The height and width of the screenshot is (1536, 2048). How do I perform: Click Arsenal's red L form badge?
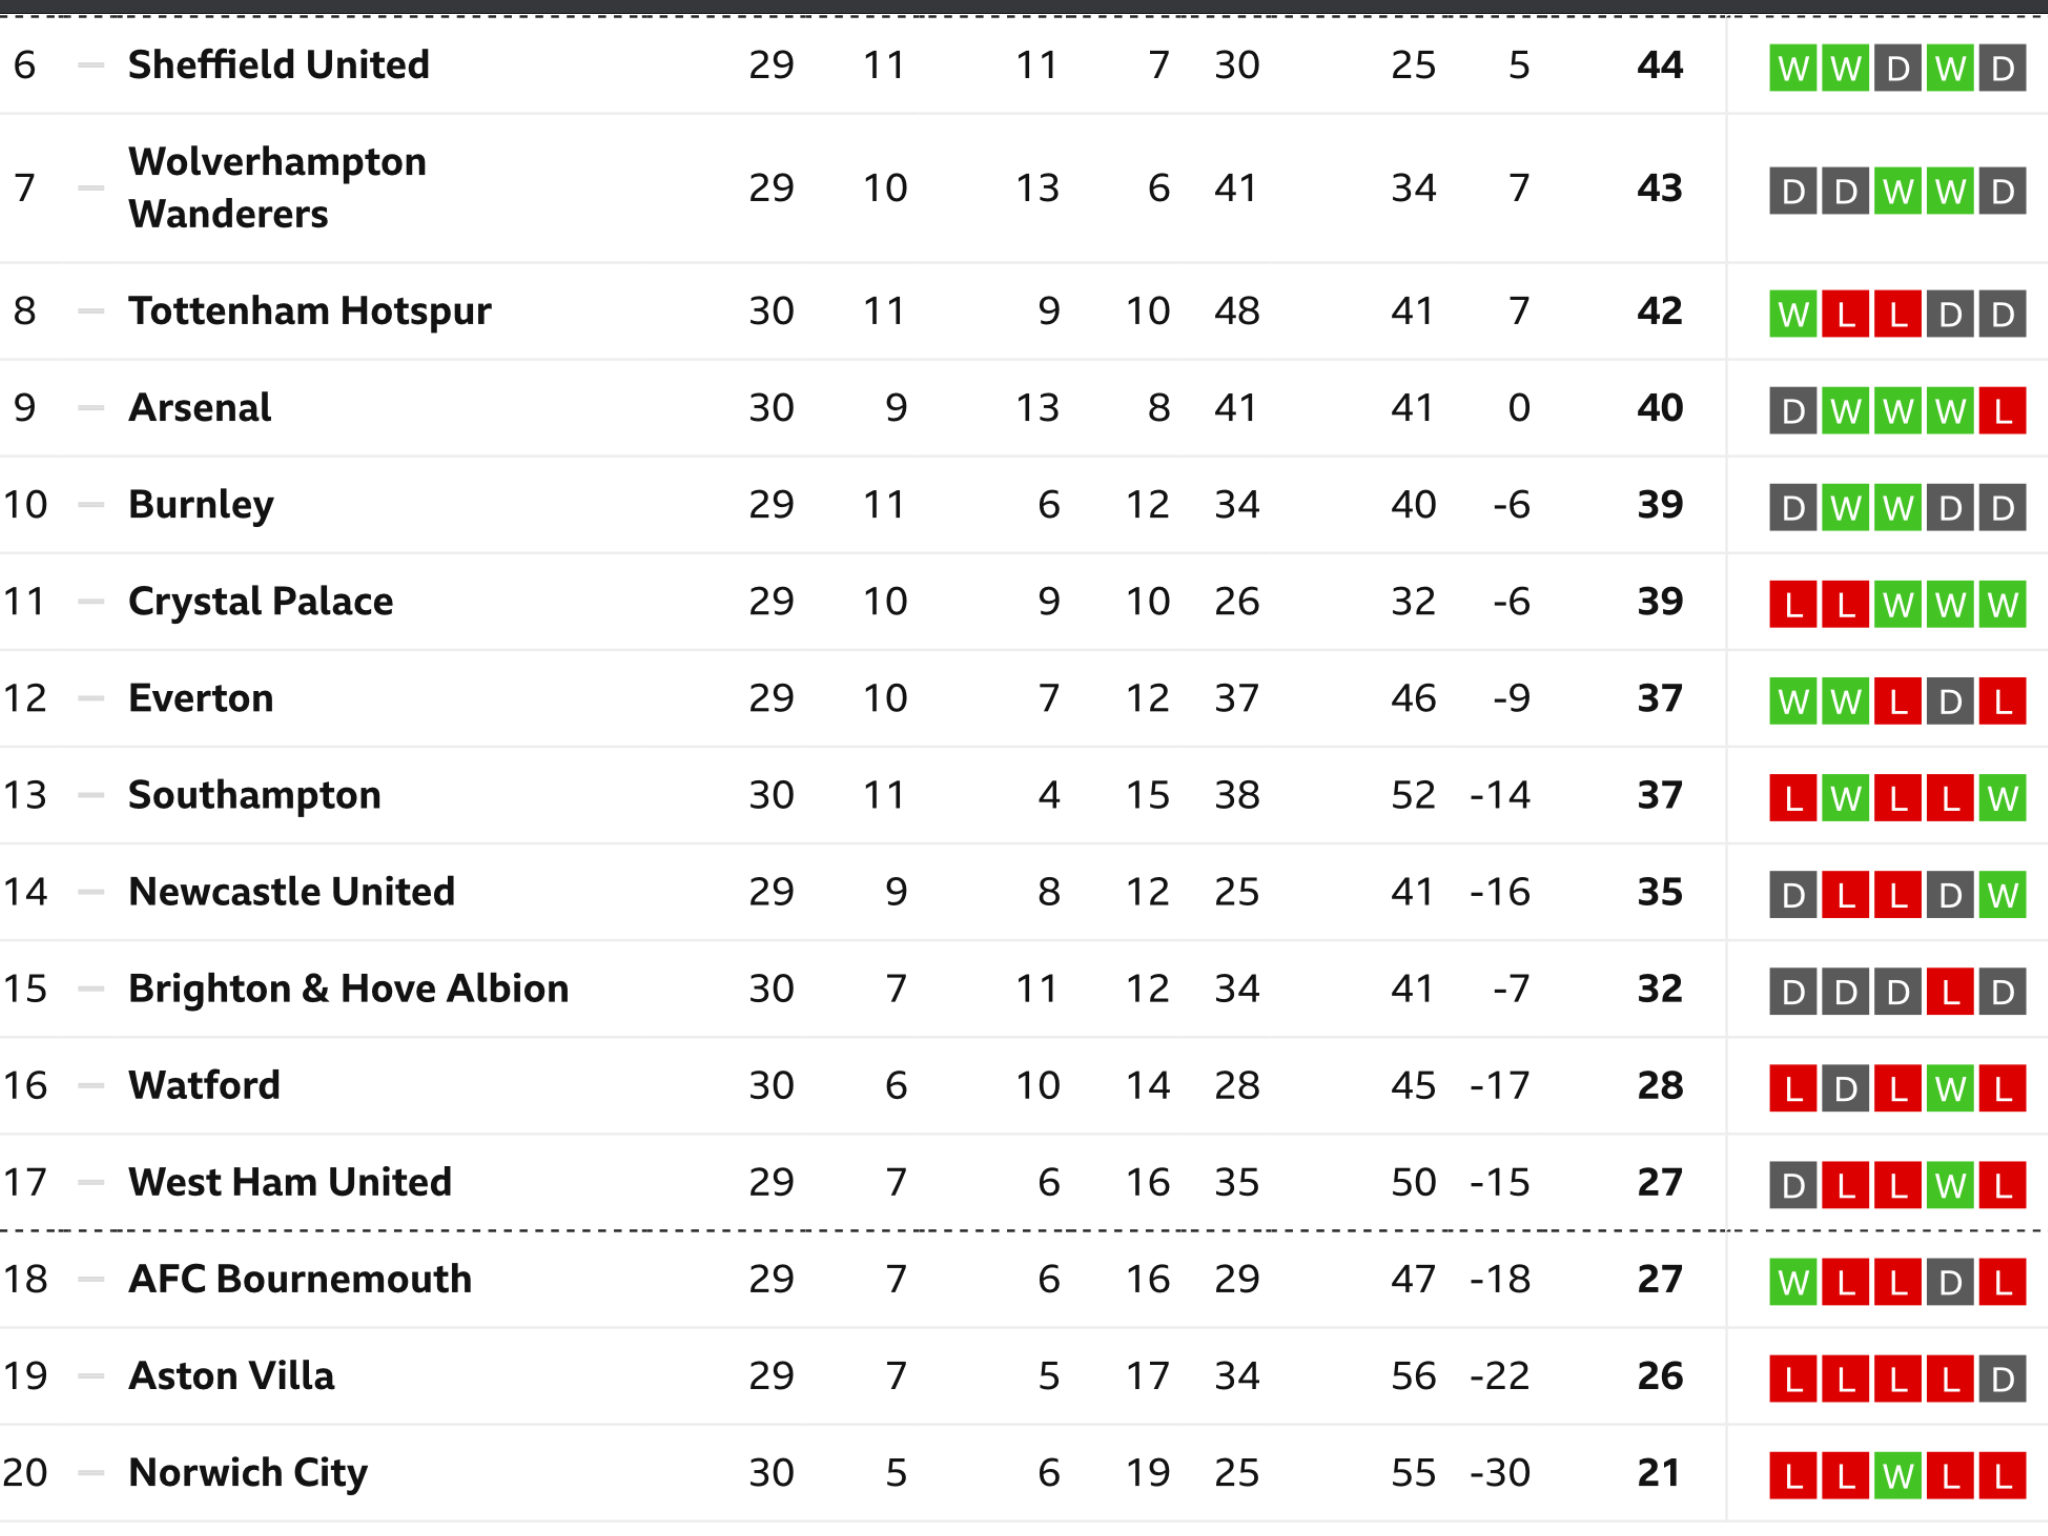pos(2002,411)
